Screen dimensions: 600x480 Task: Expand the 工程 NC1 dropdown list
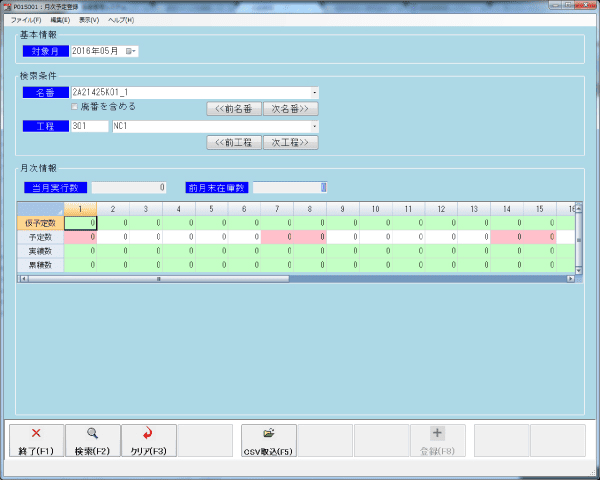[314, 127]
